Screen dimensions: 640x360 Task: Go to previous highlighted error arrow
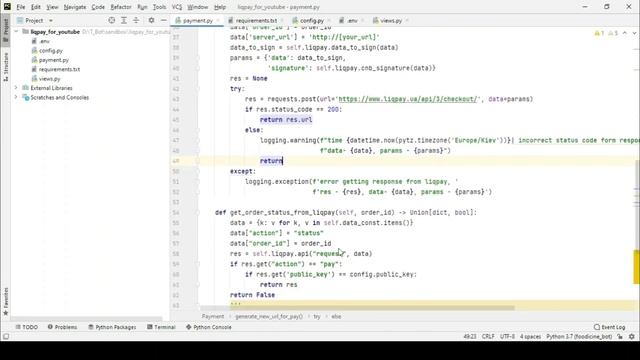[x=624, y=33]
